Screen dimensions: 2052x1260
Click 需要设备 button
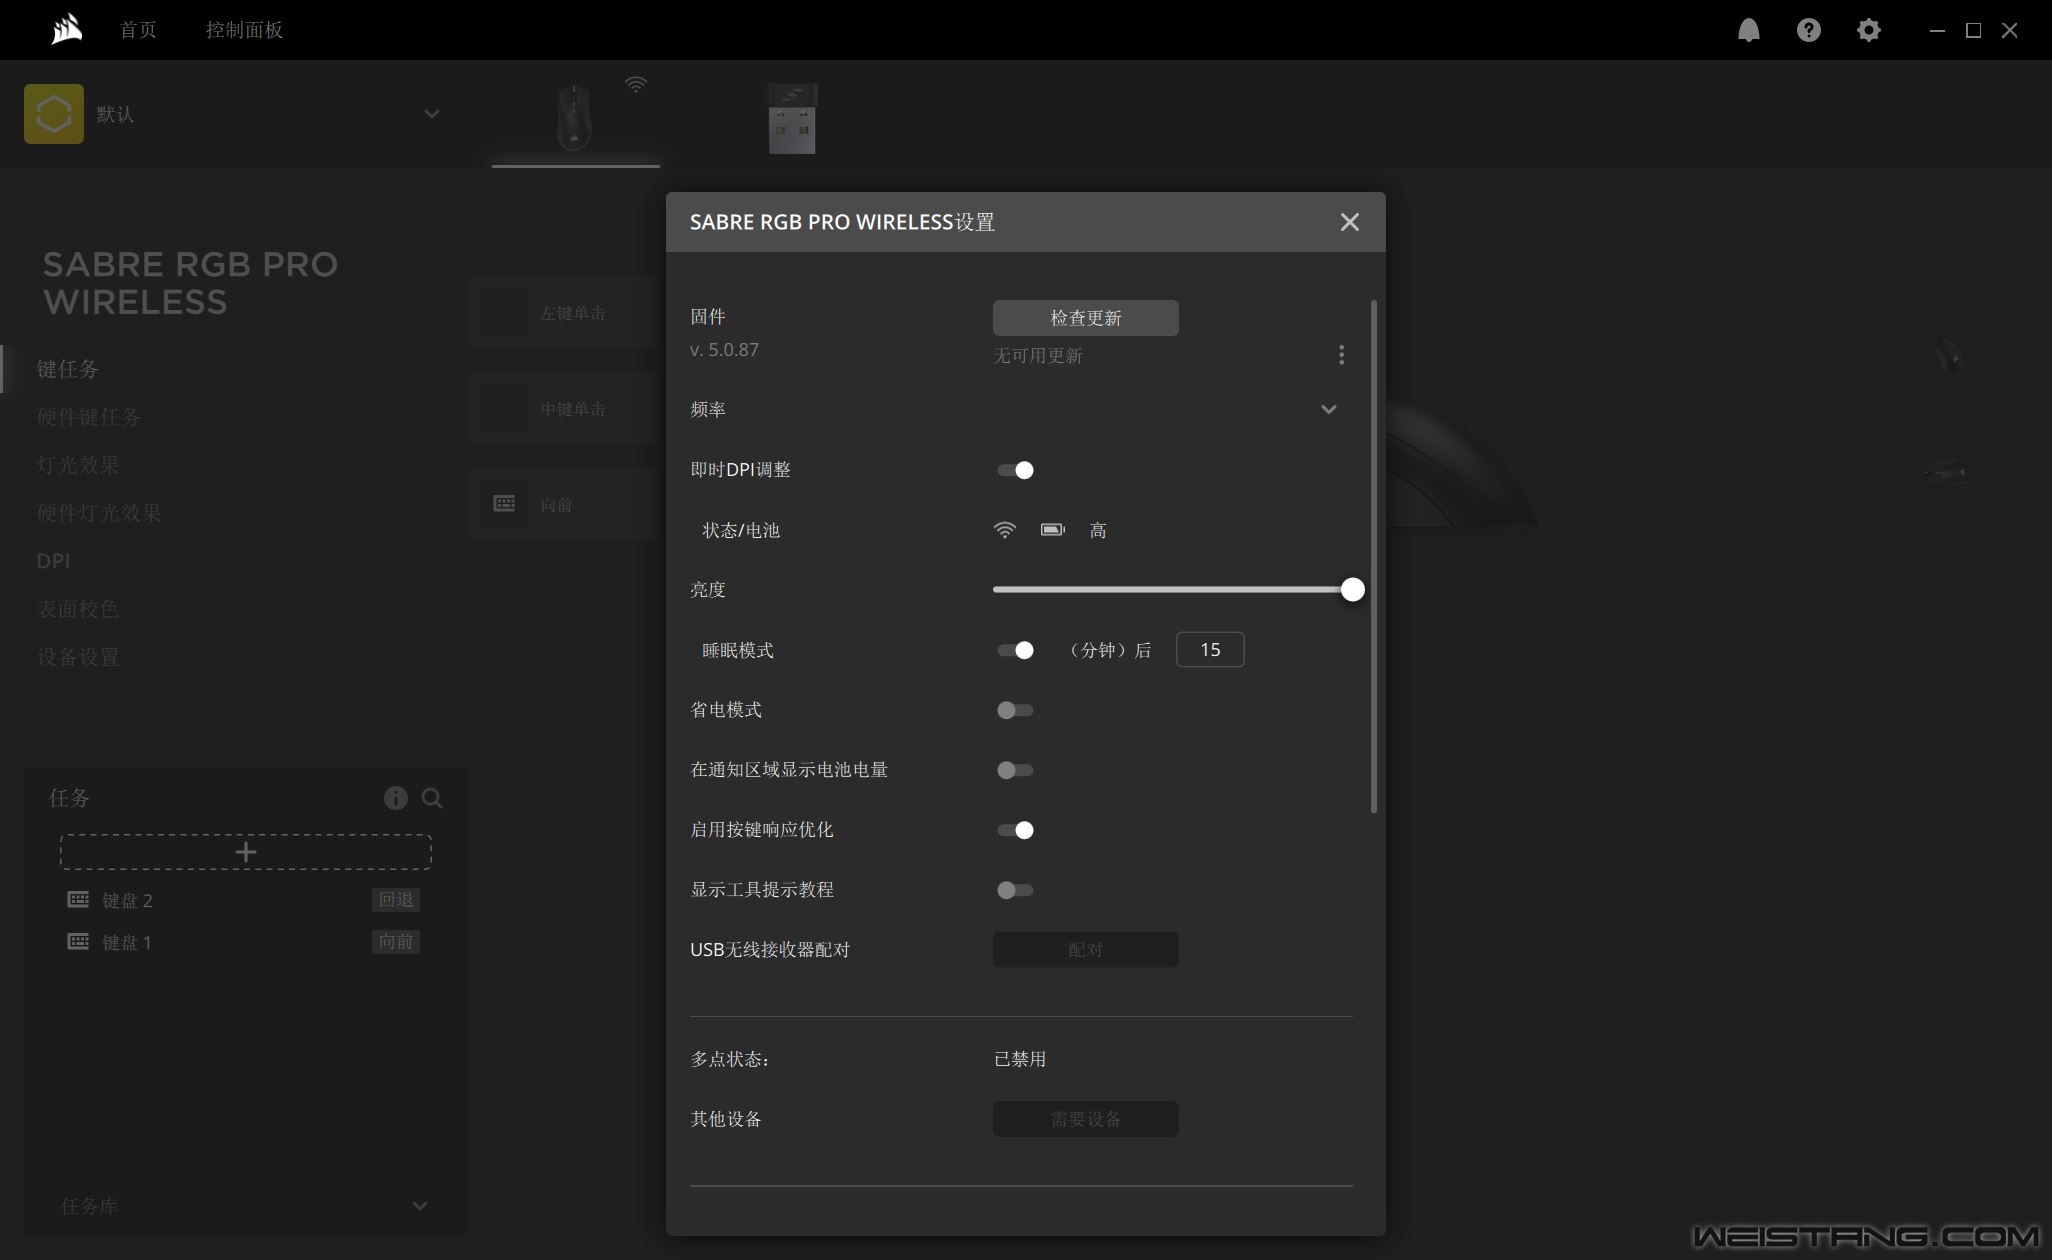click(x=1085, y=1119)
